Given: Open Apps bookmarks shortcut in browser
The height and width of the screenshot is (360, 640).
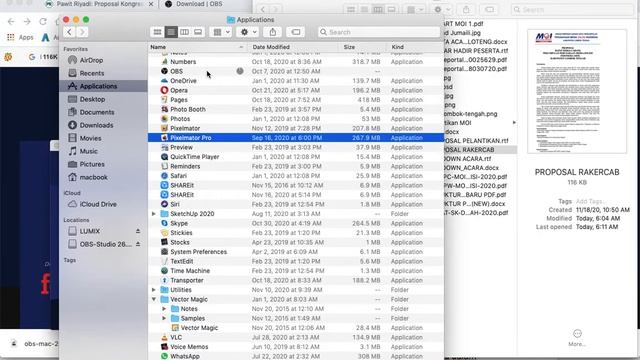Looking at the screenshot, I should coord(20,37).
